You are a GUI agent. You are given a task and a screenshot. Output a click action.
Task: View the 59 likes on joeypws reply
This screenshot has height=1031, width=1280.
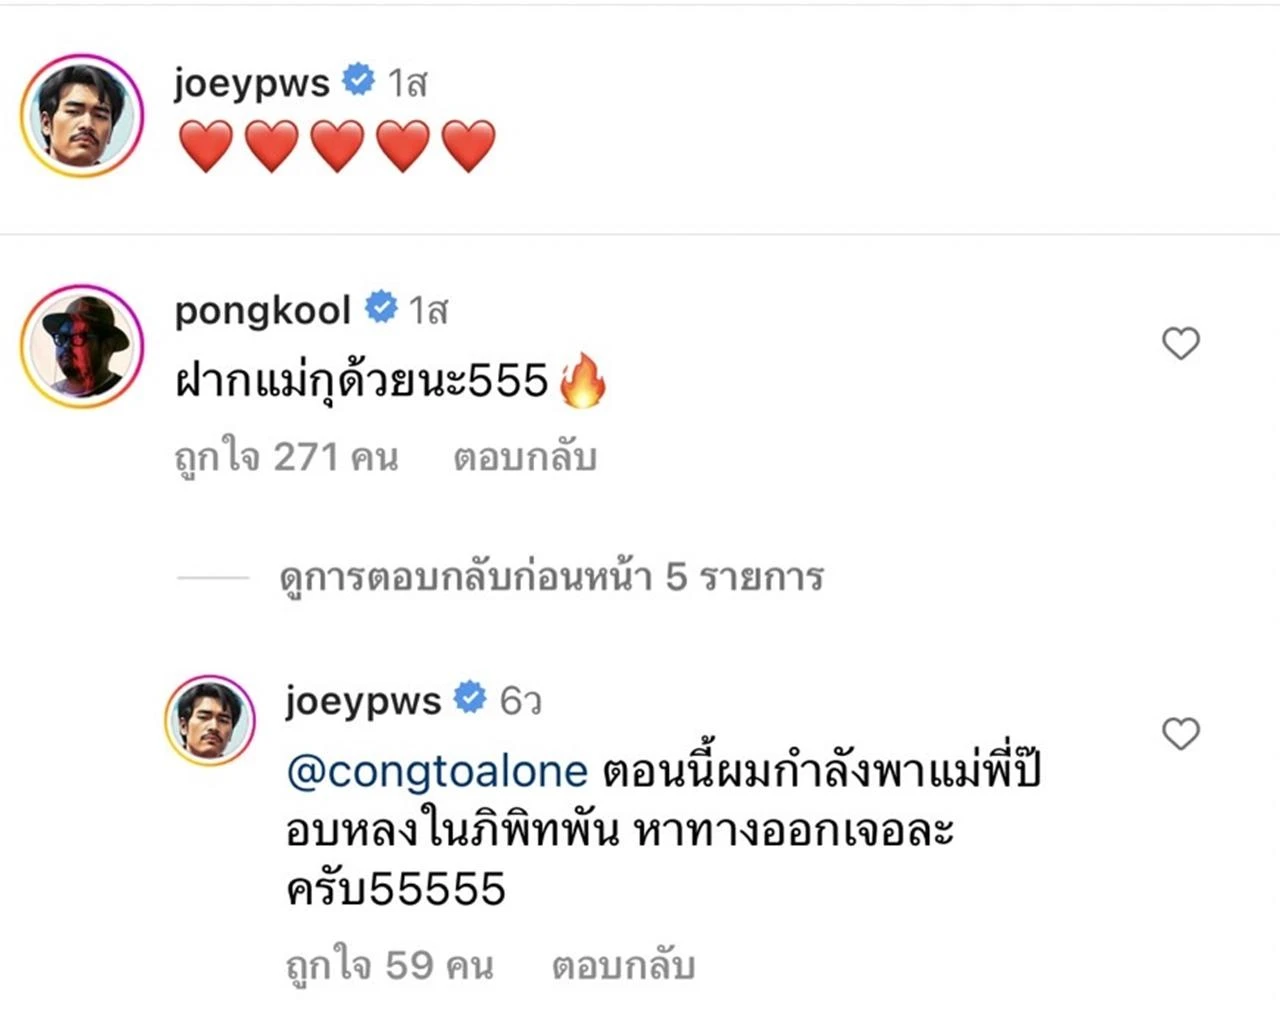[x=390, y=966]
